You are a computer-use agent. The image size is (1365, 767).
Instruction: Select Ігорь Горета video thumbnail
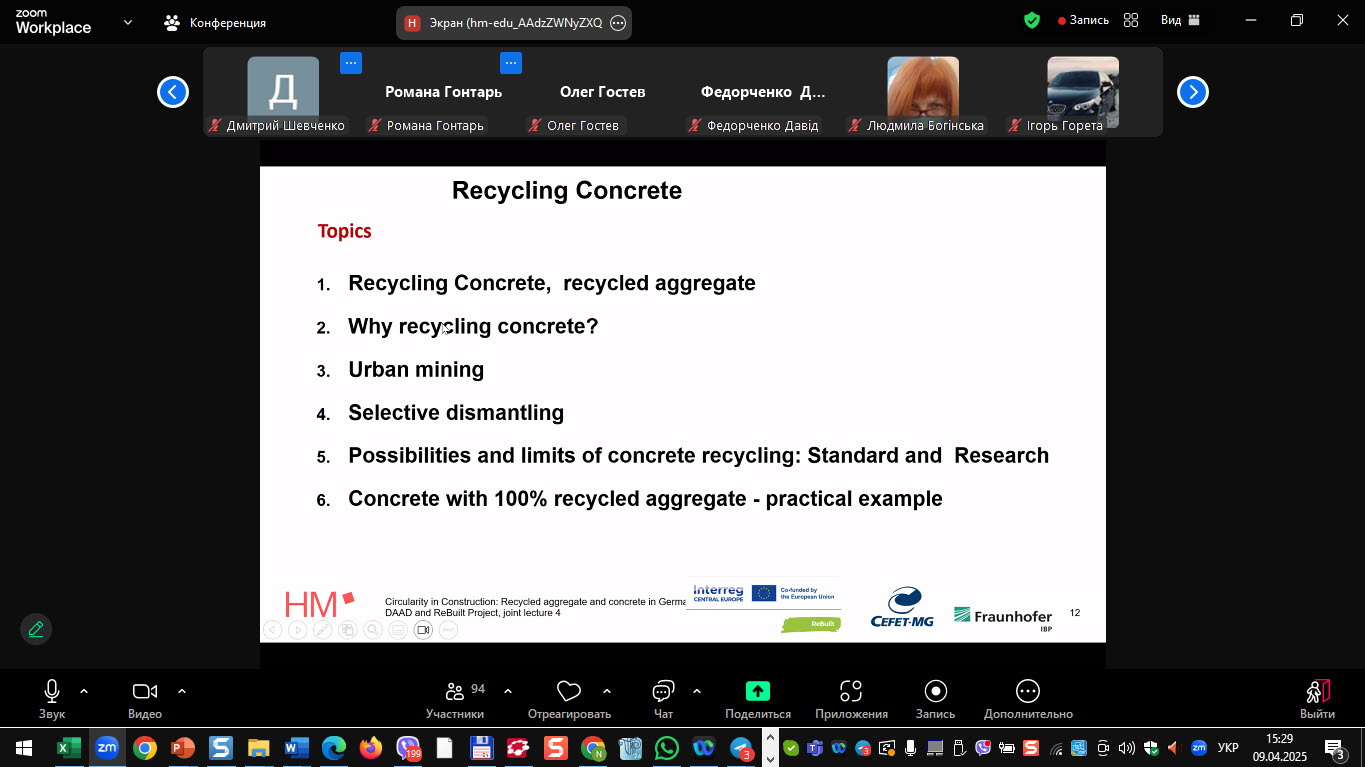pos(1083,91)
